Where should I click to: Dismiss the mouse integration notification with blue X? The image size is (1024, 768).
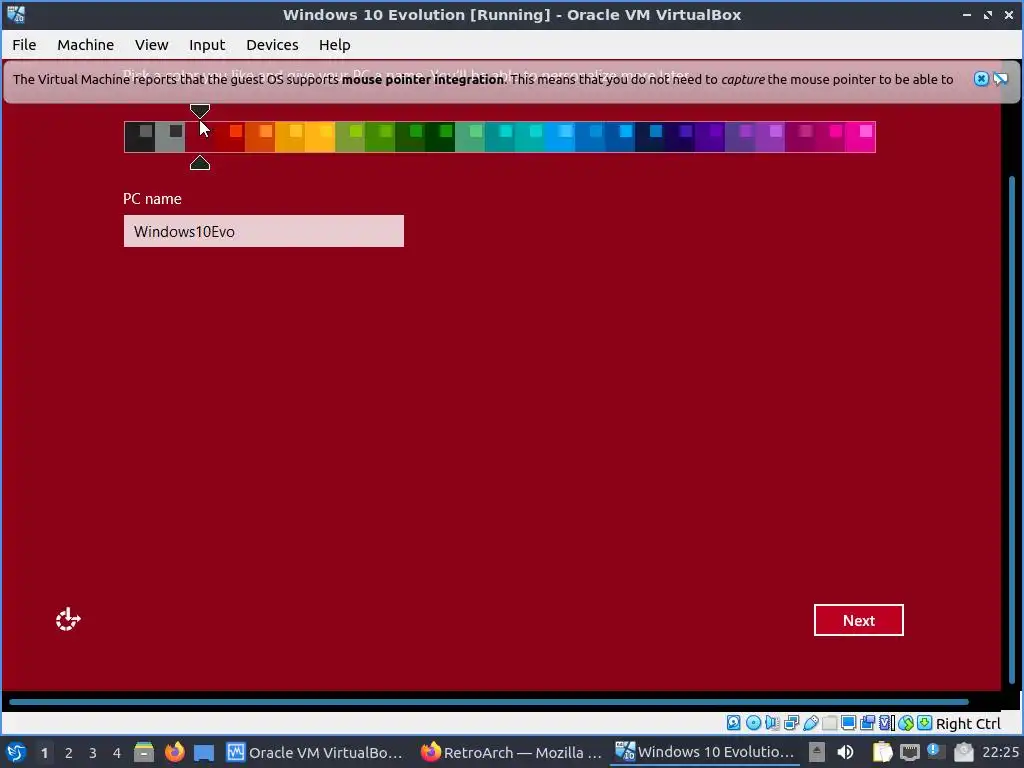pyautogui.click(x=981, y=79)
